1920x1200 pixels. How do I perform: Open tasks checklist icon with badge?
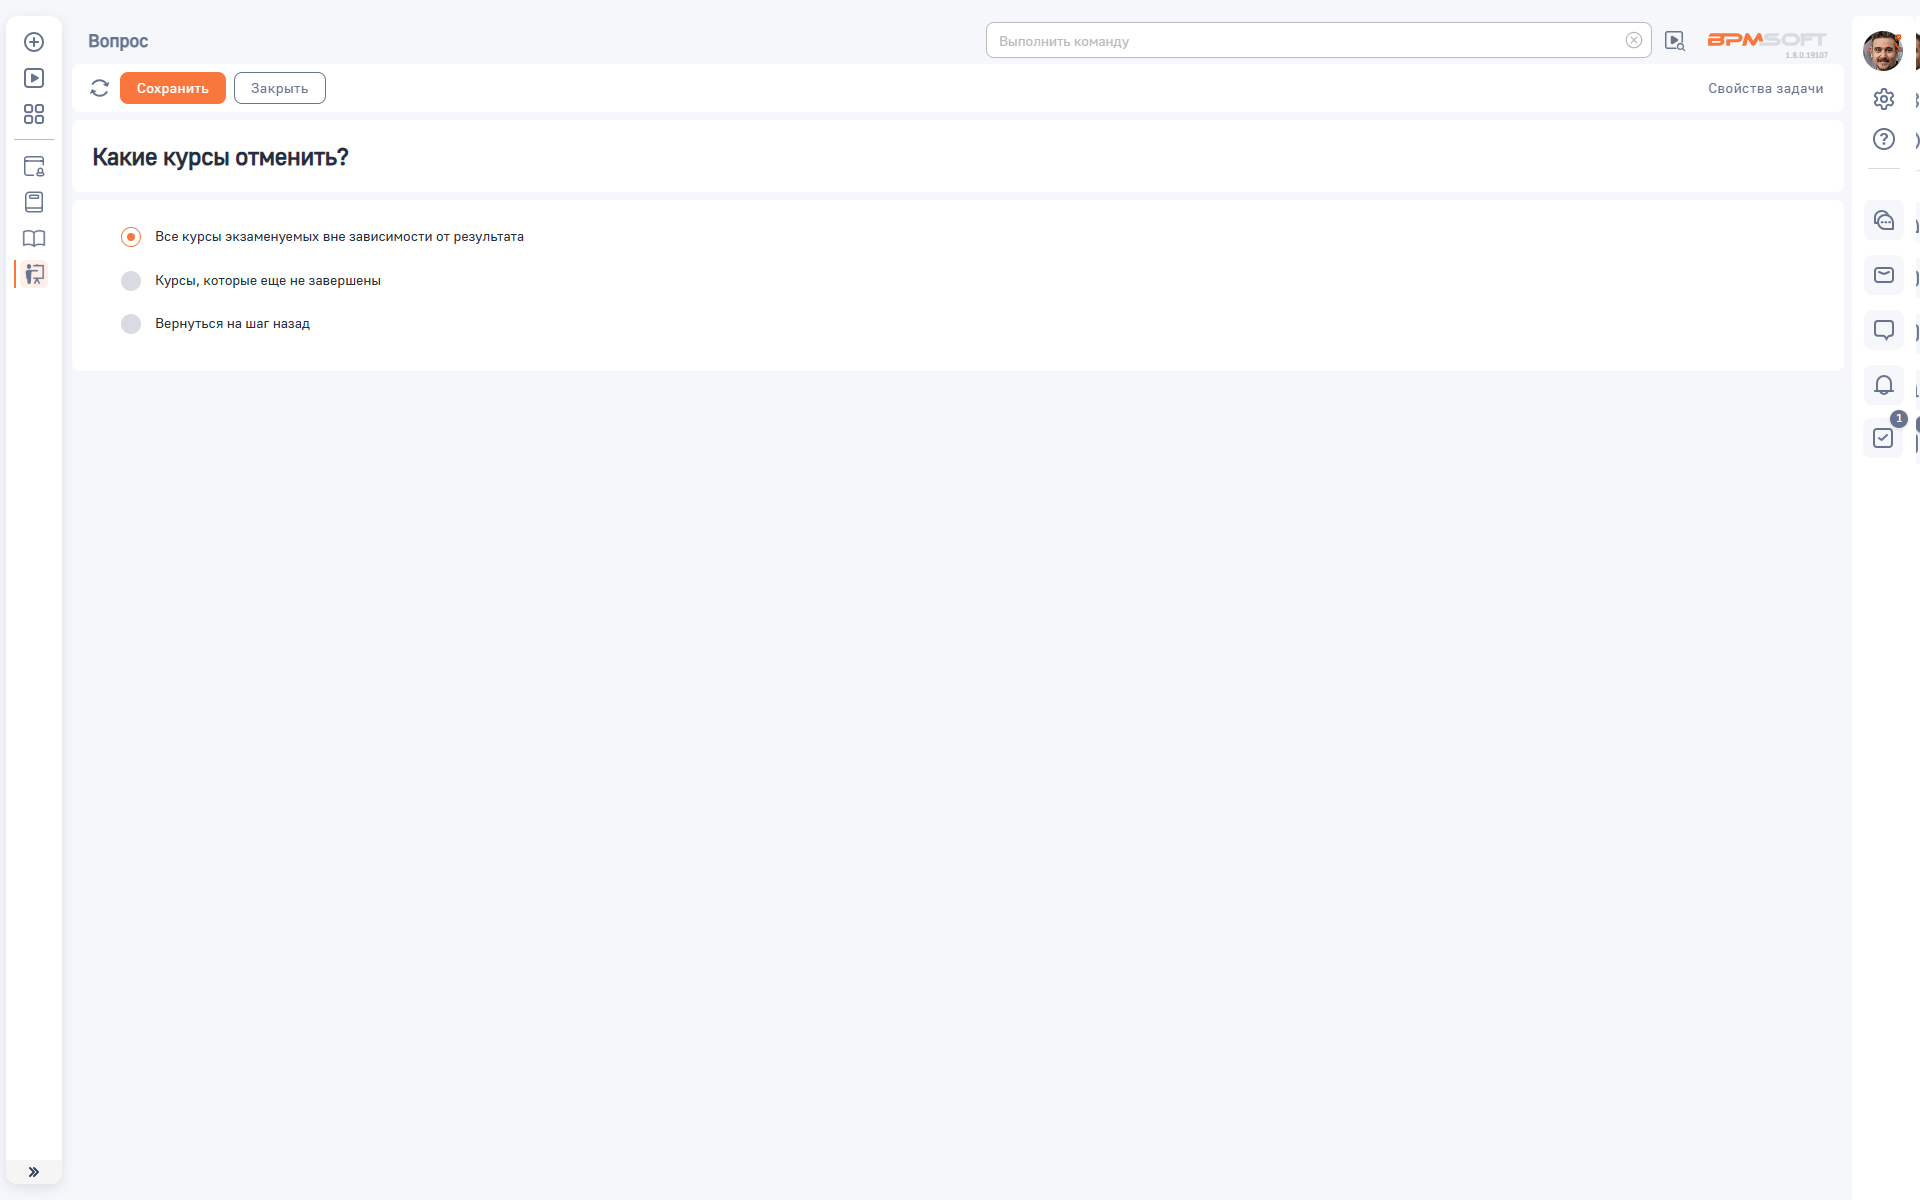(x=1883, y=438)
